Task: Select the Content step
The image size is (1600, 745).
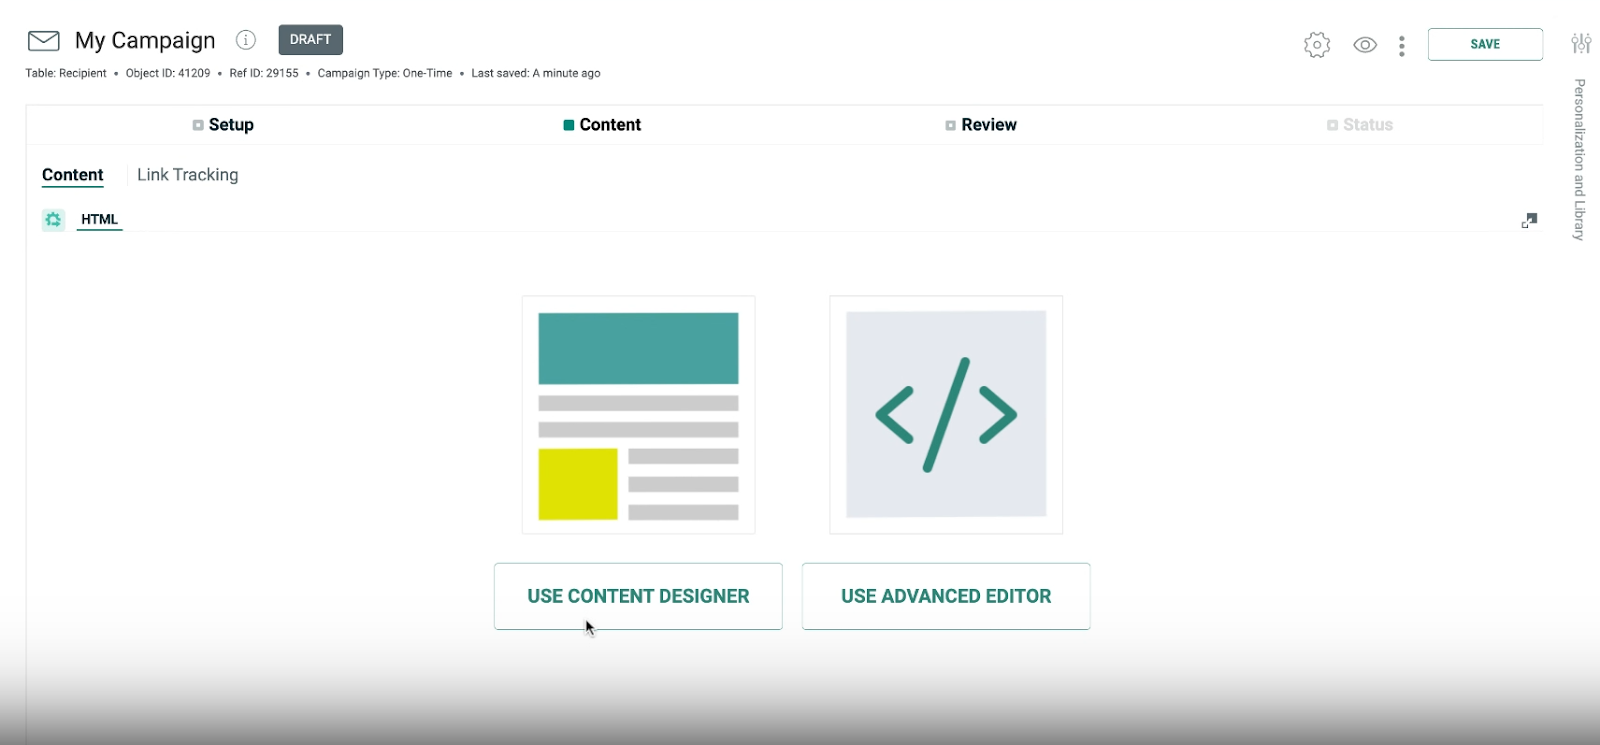Action: 602,125
